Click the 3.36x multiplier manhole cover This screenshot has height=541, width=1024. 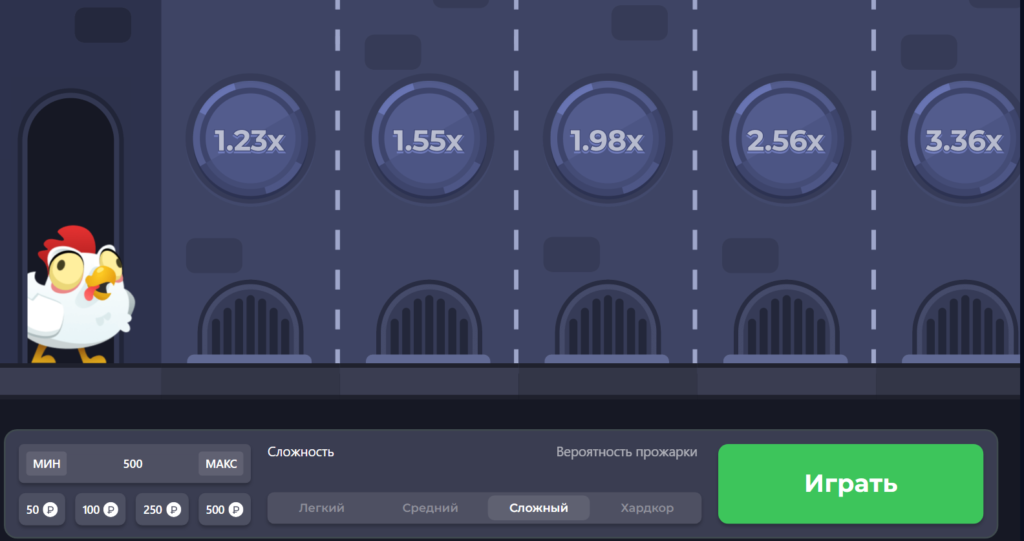(x=963, y=140)
